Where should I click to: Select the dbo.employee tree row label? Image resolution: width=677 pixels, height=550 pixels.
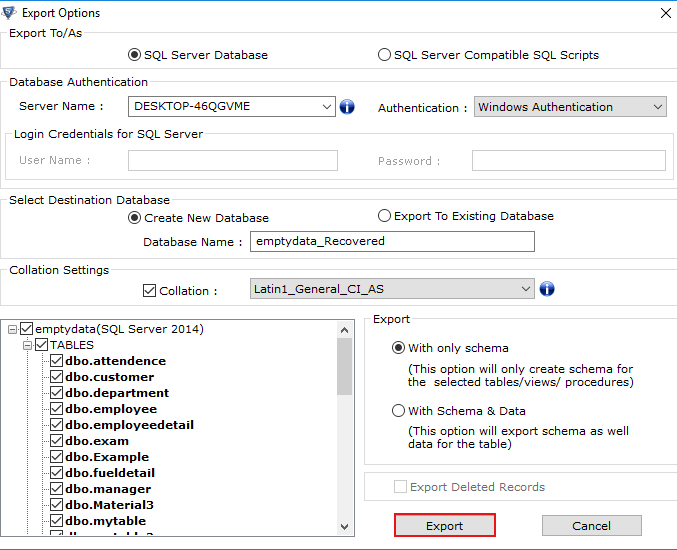pos(111,408)
